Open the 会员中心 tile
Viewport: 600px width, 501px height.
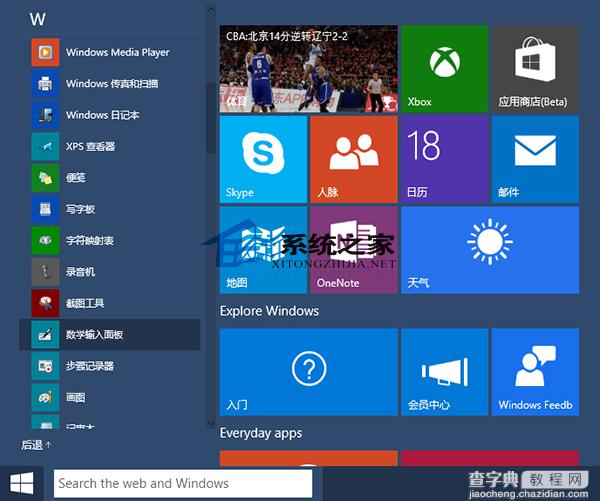(445, 372)
